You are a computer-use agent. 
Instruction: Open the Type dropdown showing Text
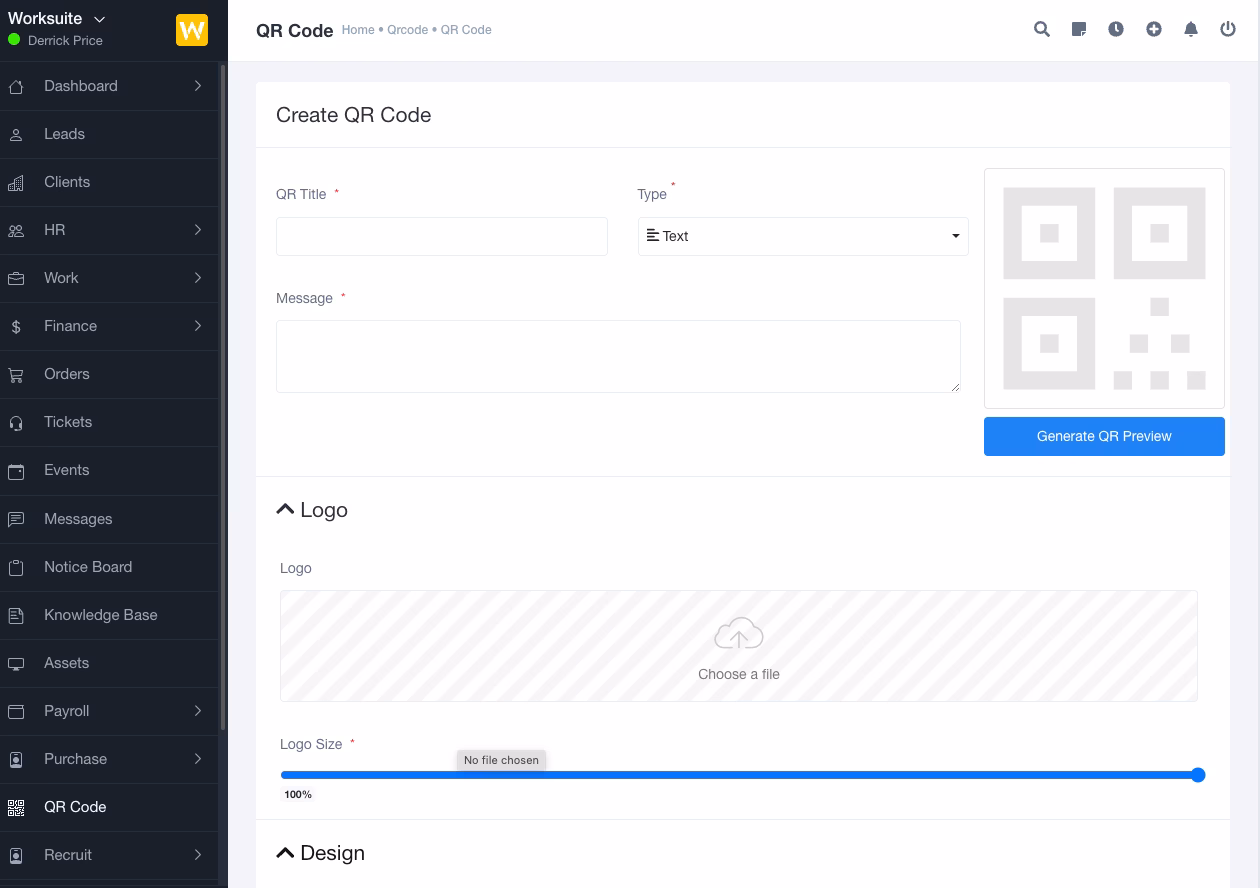[803, 236]
